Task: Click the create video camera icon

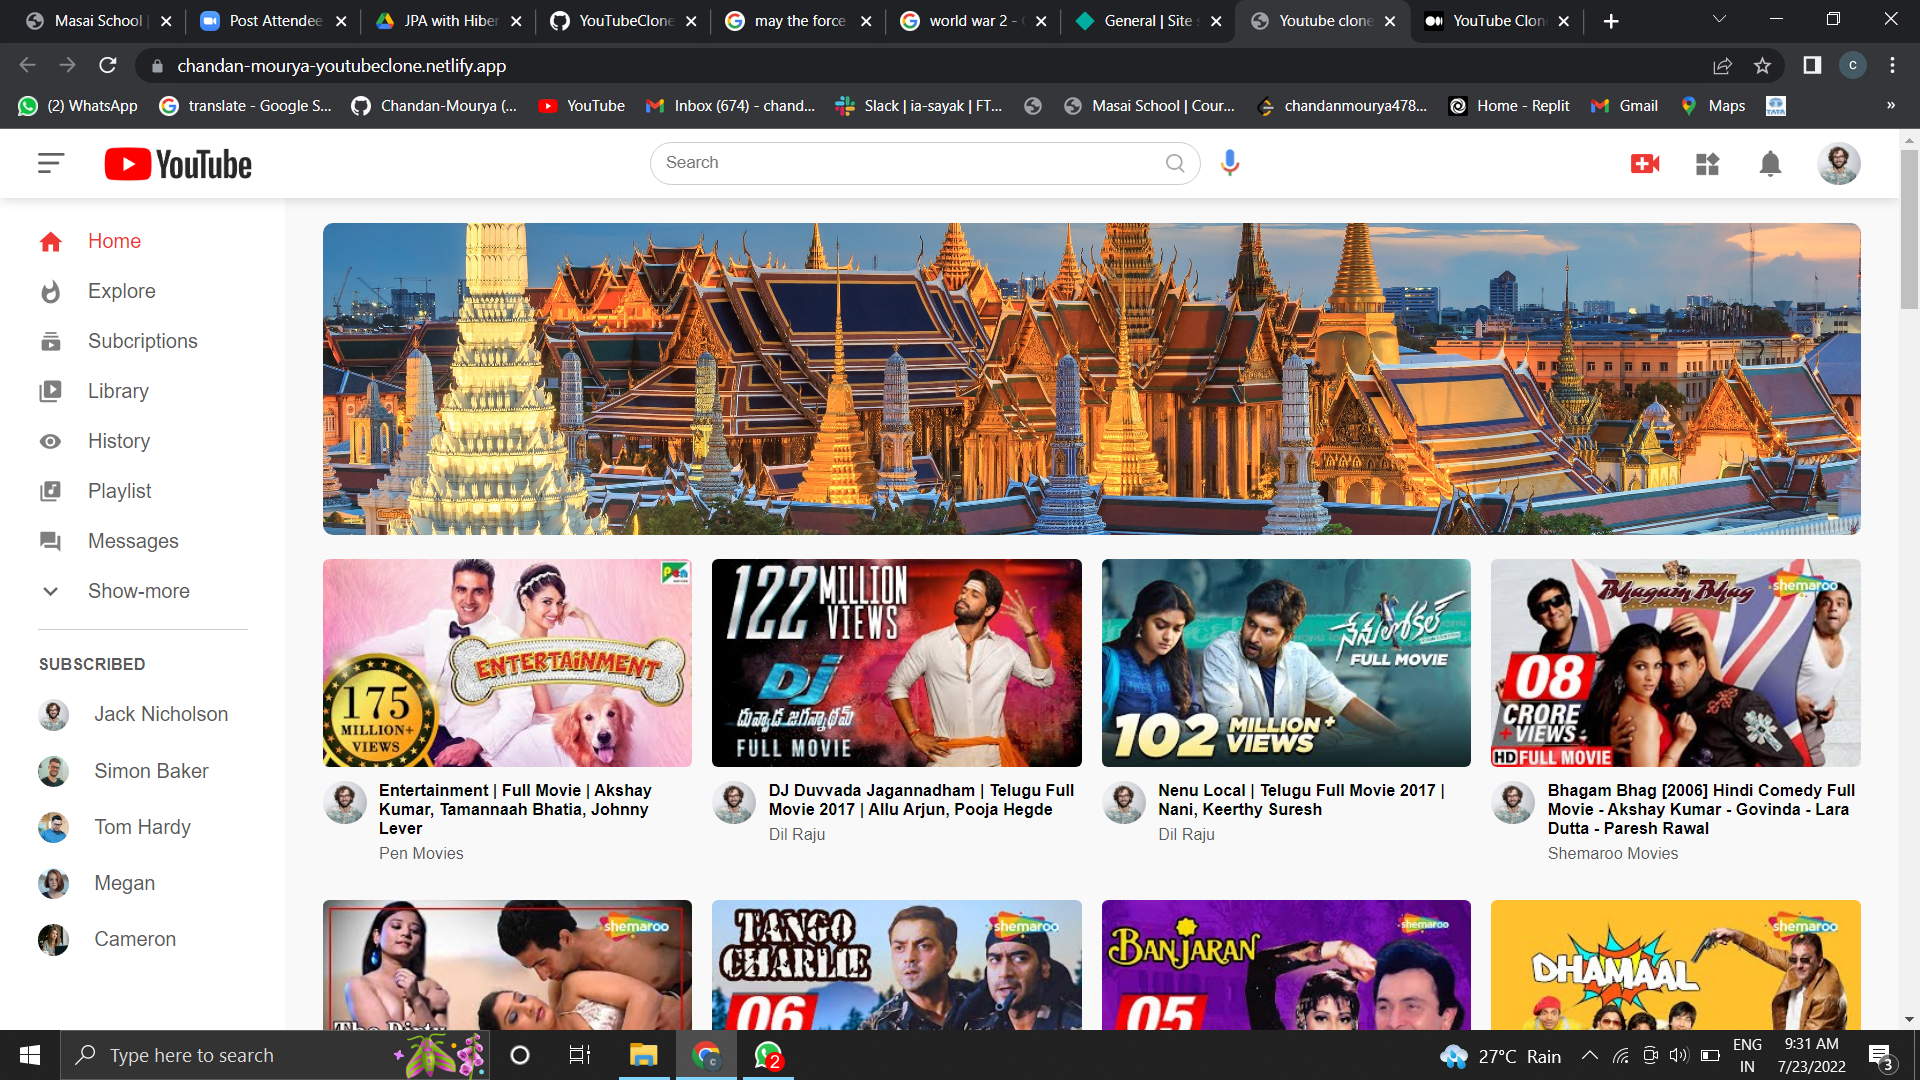Action: tap(1645, 163)
